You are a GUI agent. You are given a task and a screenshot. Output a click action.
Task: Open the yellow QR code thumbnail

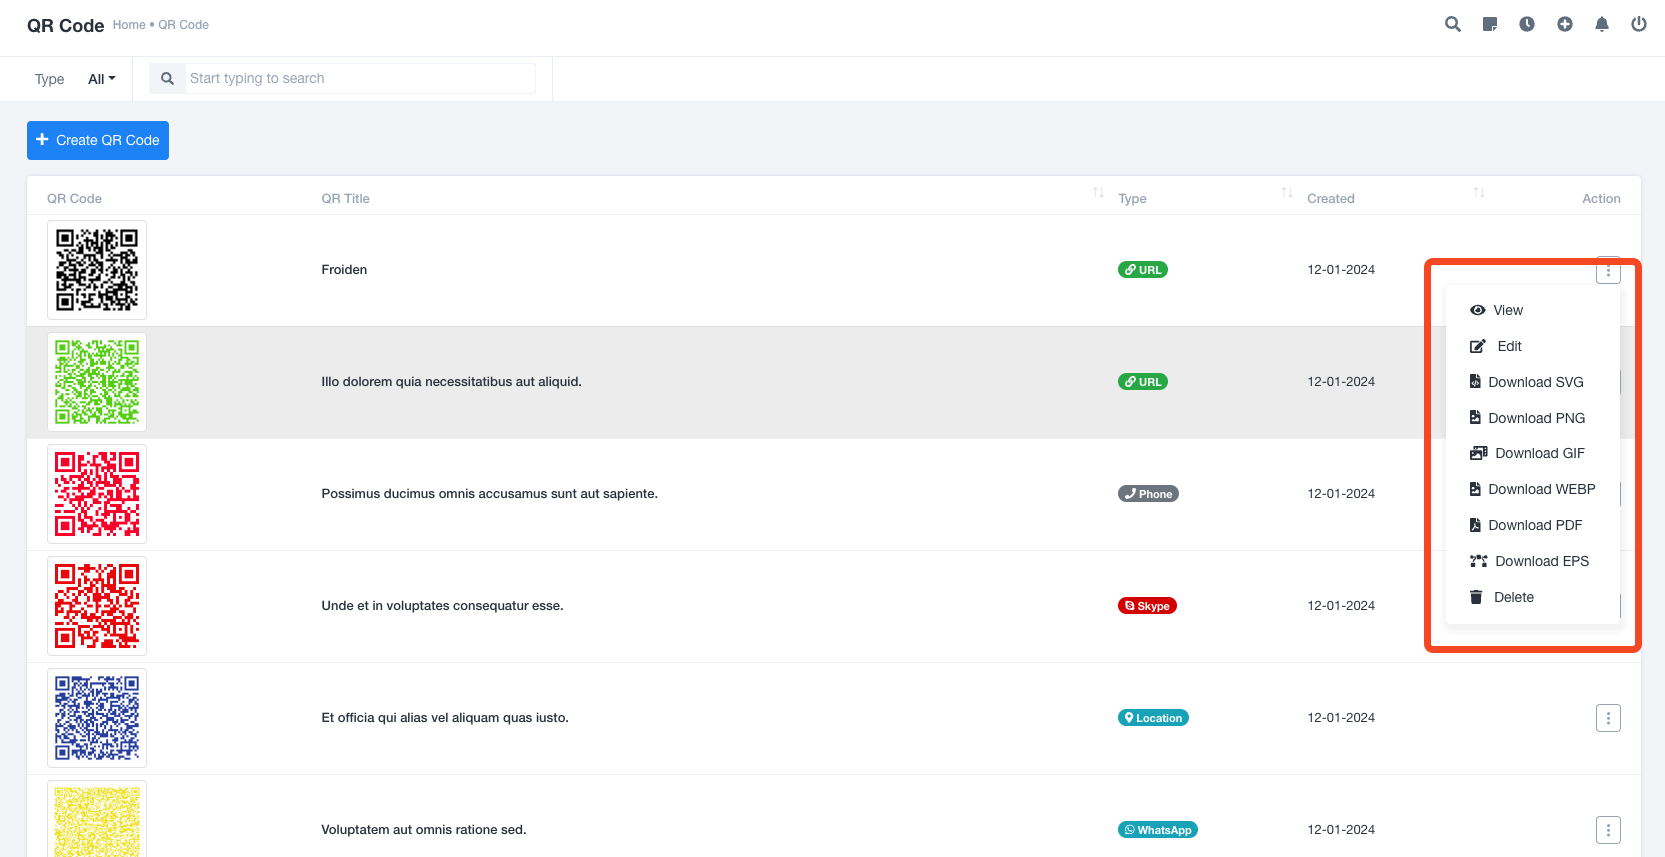point(97,820)
